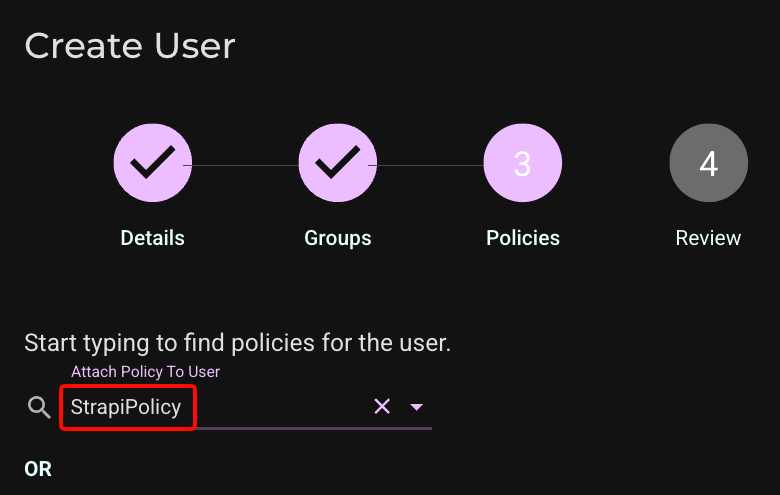Viewport: 780px width, 495px height.
Task: Click into the StrapiPolicy text field
Action: [128, 407]
